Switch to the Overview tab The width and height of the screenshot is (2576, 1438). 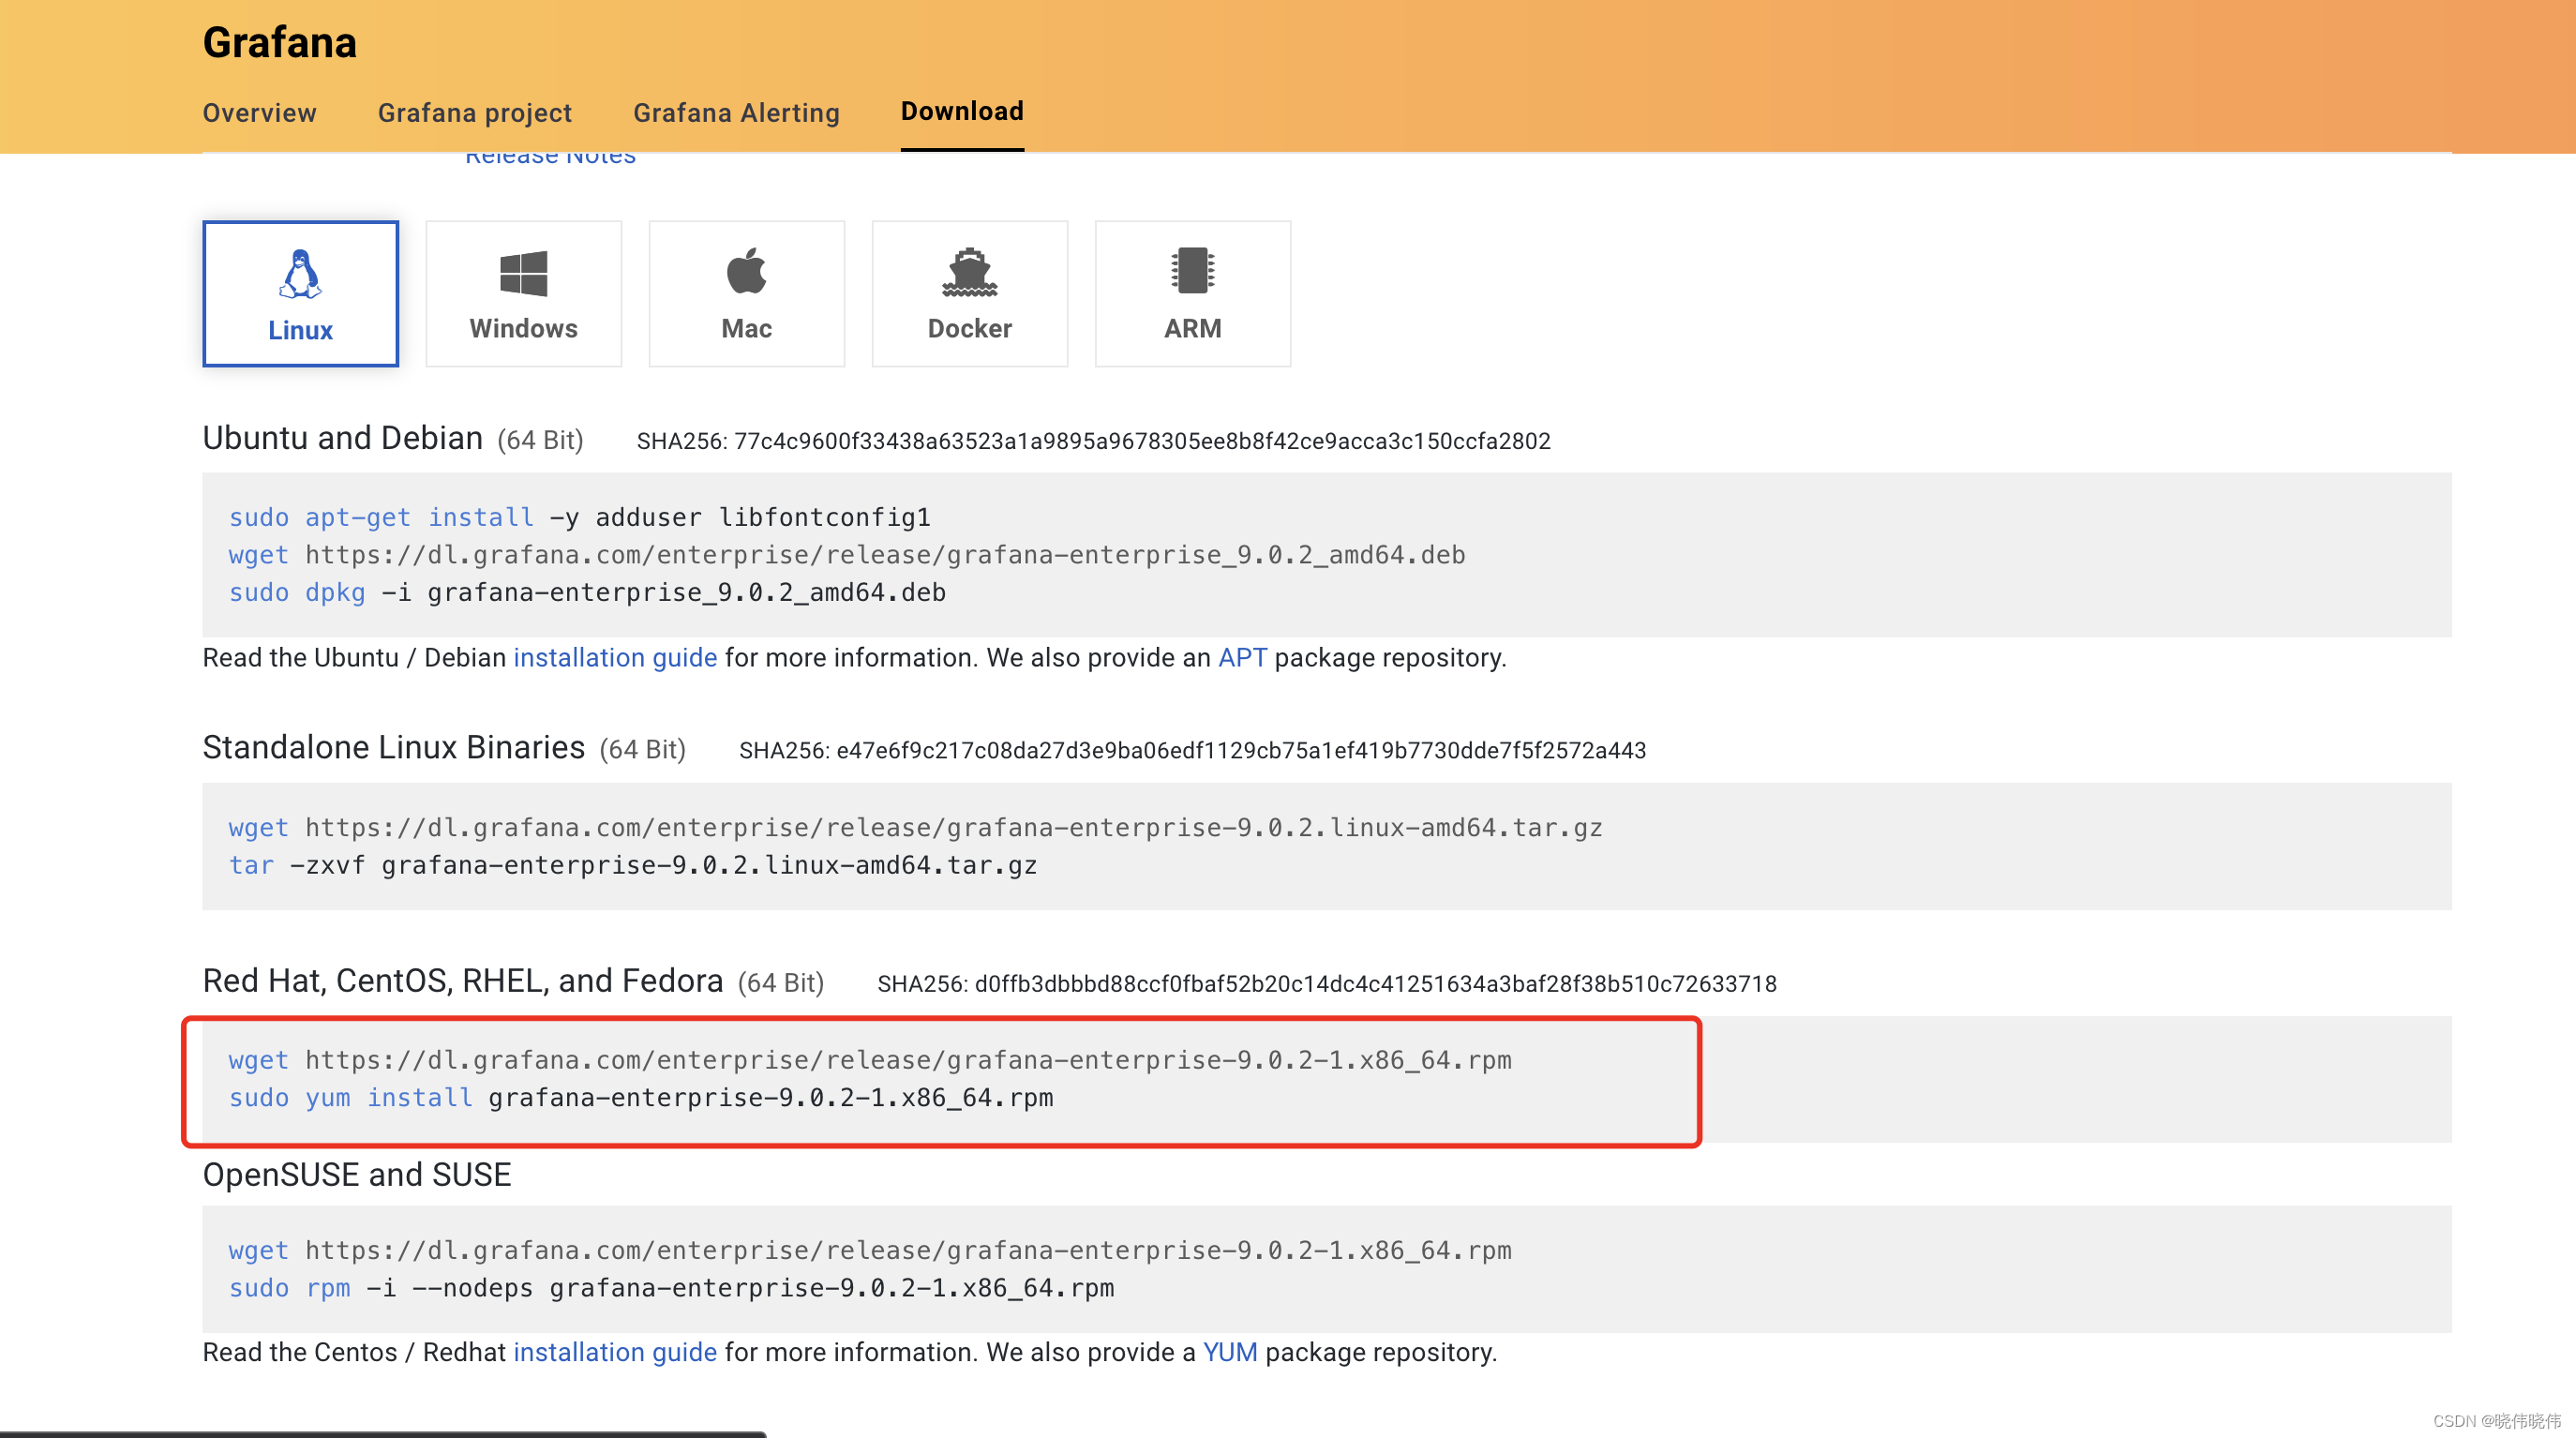point(259,113)
